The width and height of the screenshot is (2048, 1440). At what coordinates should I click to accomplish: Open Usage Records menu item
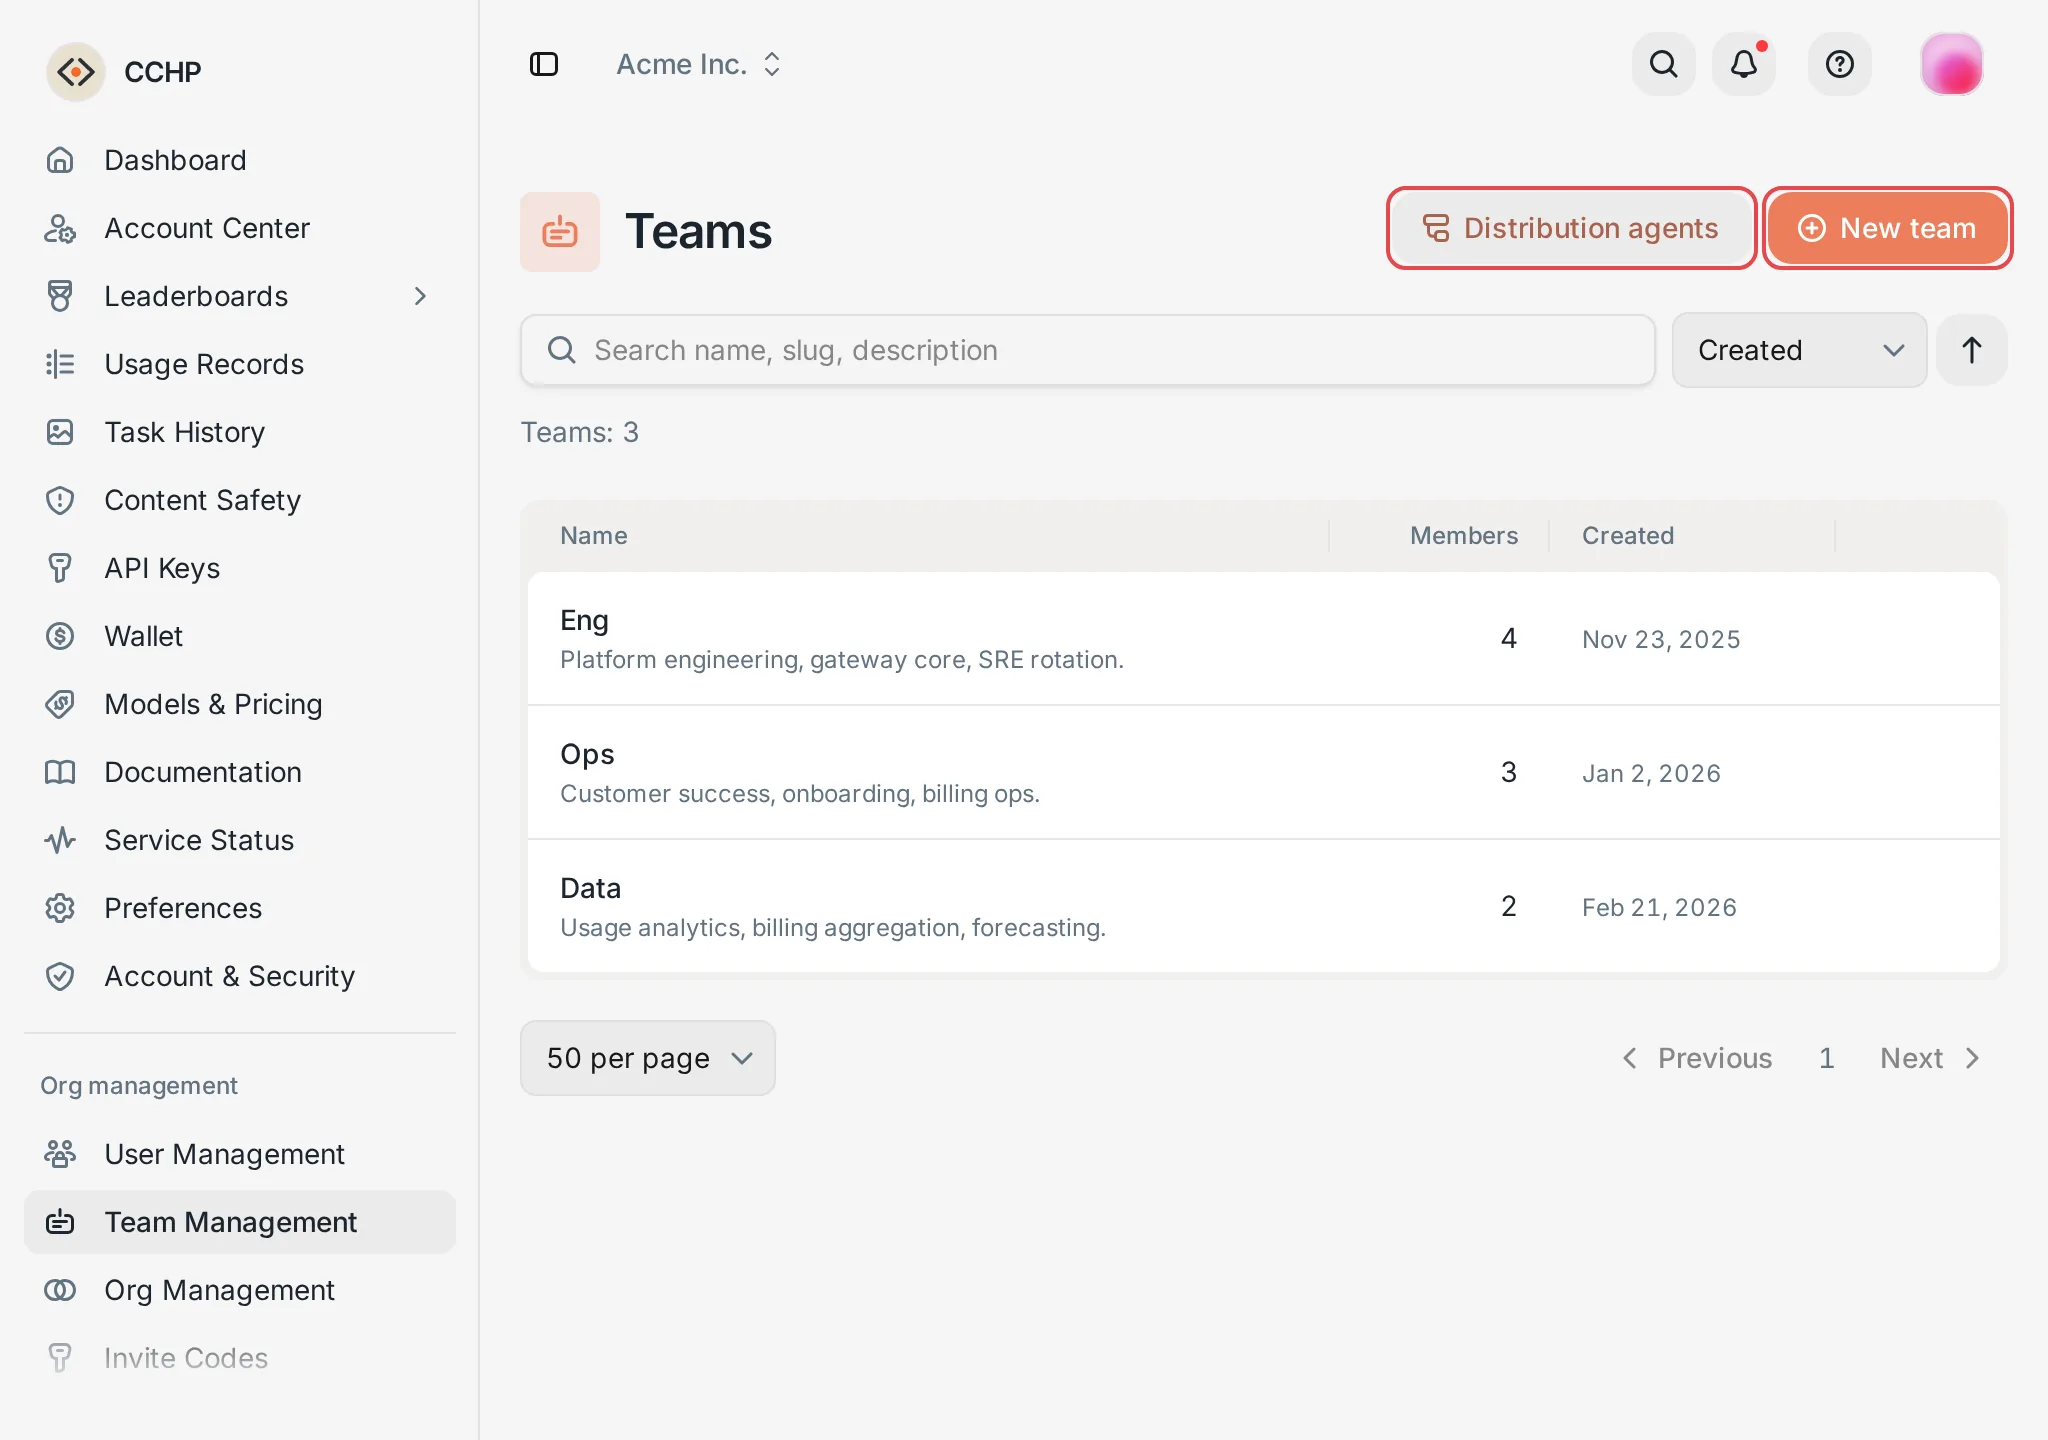(x=240, y=364)
